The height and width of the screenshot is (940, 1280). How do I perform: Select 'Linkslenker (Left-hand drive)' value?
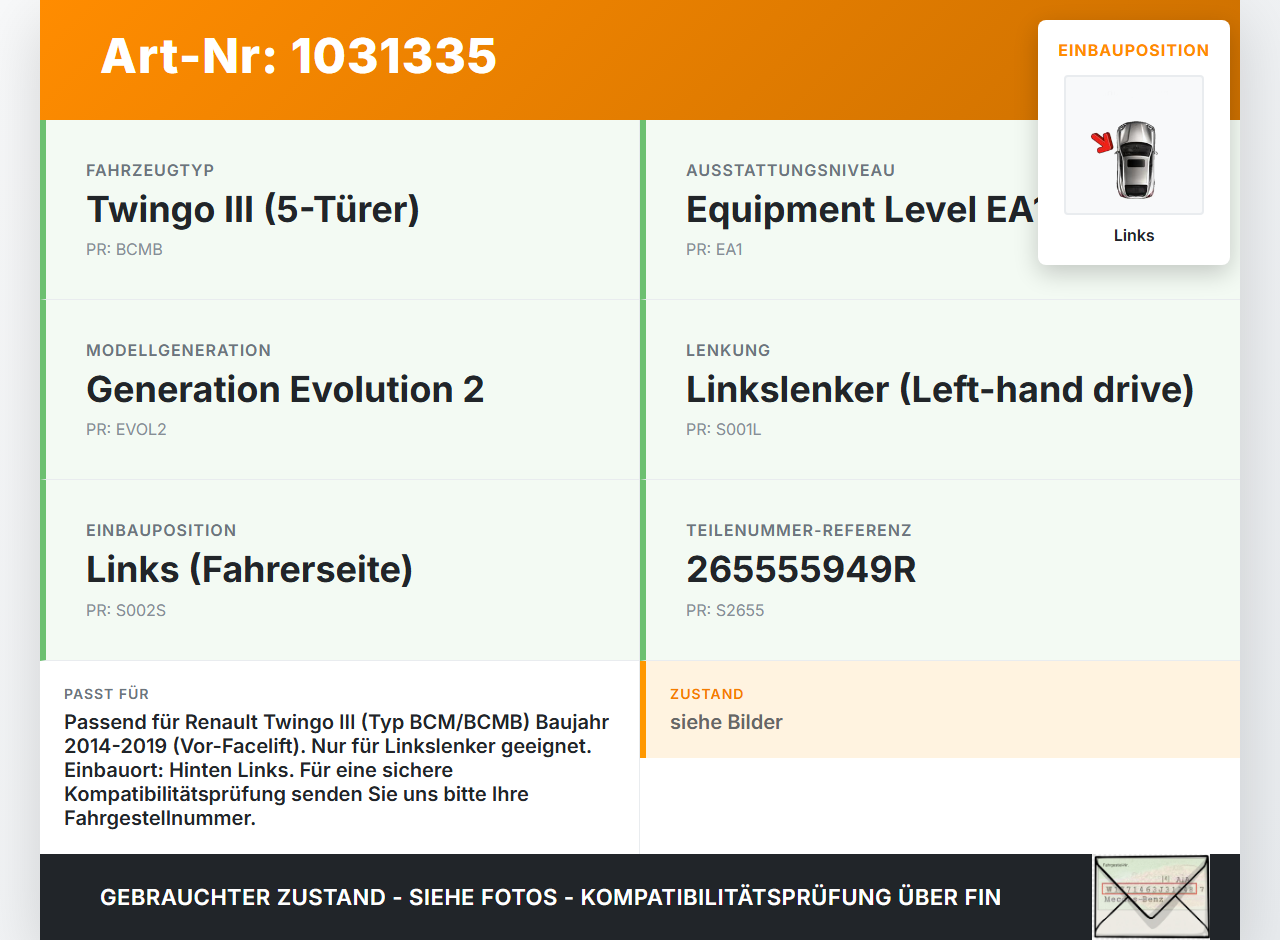(x=940, y=390)
